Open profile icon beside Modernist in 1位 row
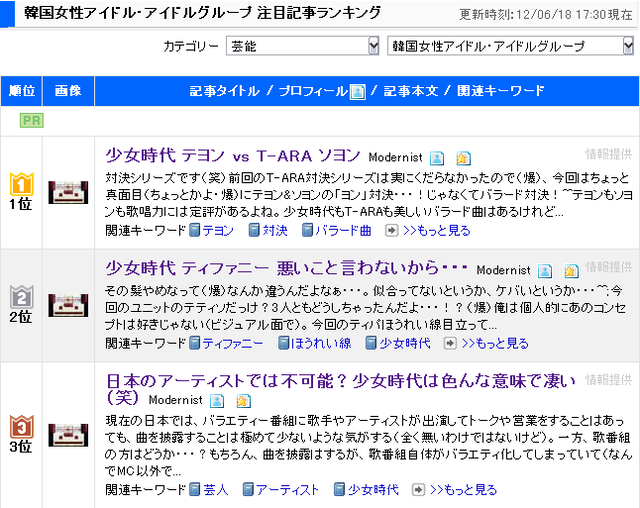This screenshot has width=640, height=508. (x=437, y=158)
